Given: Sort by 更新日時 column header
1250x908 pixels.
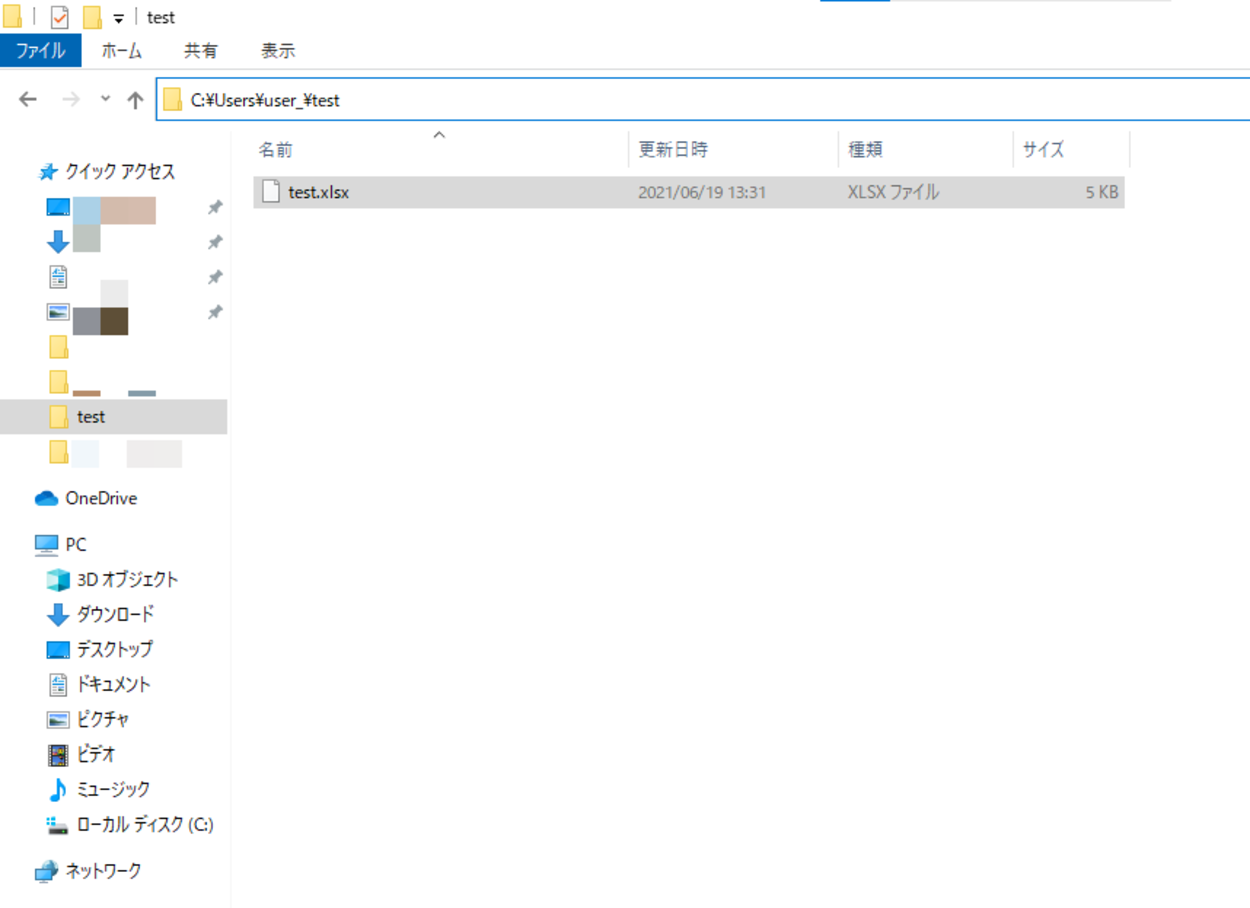Looking at the screenshot, I should (x=673, y=150).
